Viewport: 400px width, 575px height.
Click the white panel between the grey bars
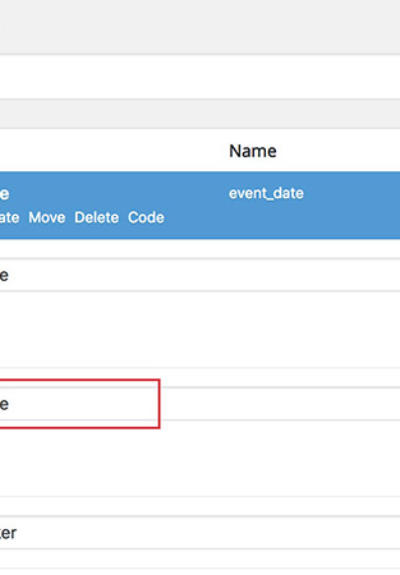click(x=200, y=77)
